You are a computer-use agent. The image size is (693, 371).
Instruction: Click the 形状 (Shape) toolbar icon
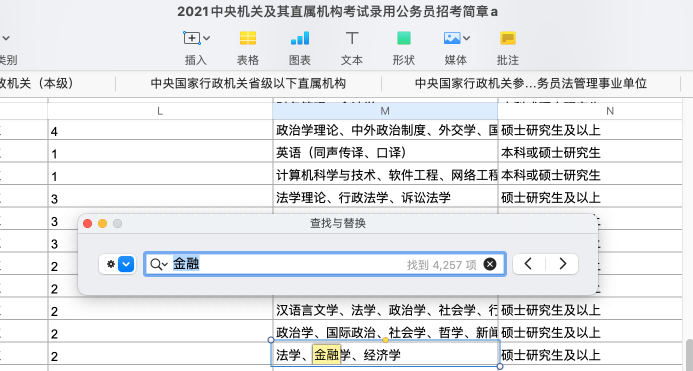coord(404,38)
